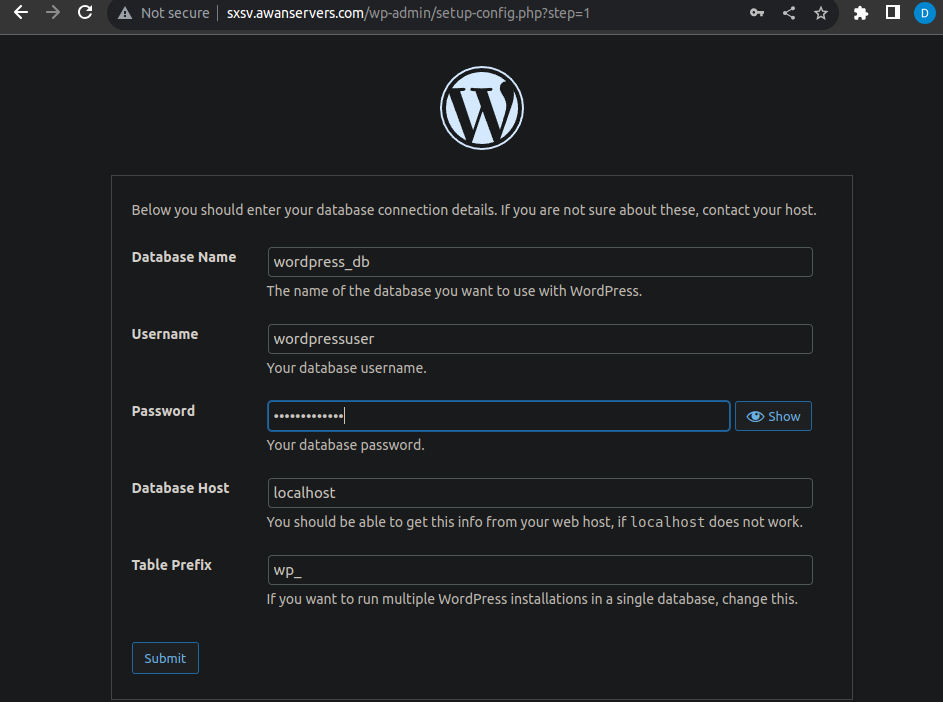This screenshot has width=943, height=702.
Task: Open the browser extensions menu
Action: click(861, 13)
